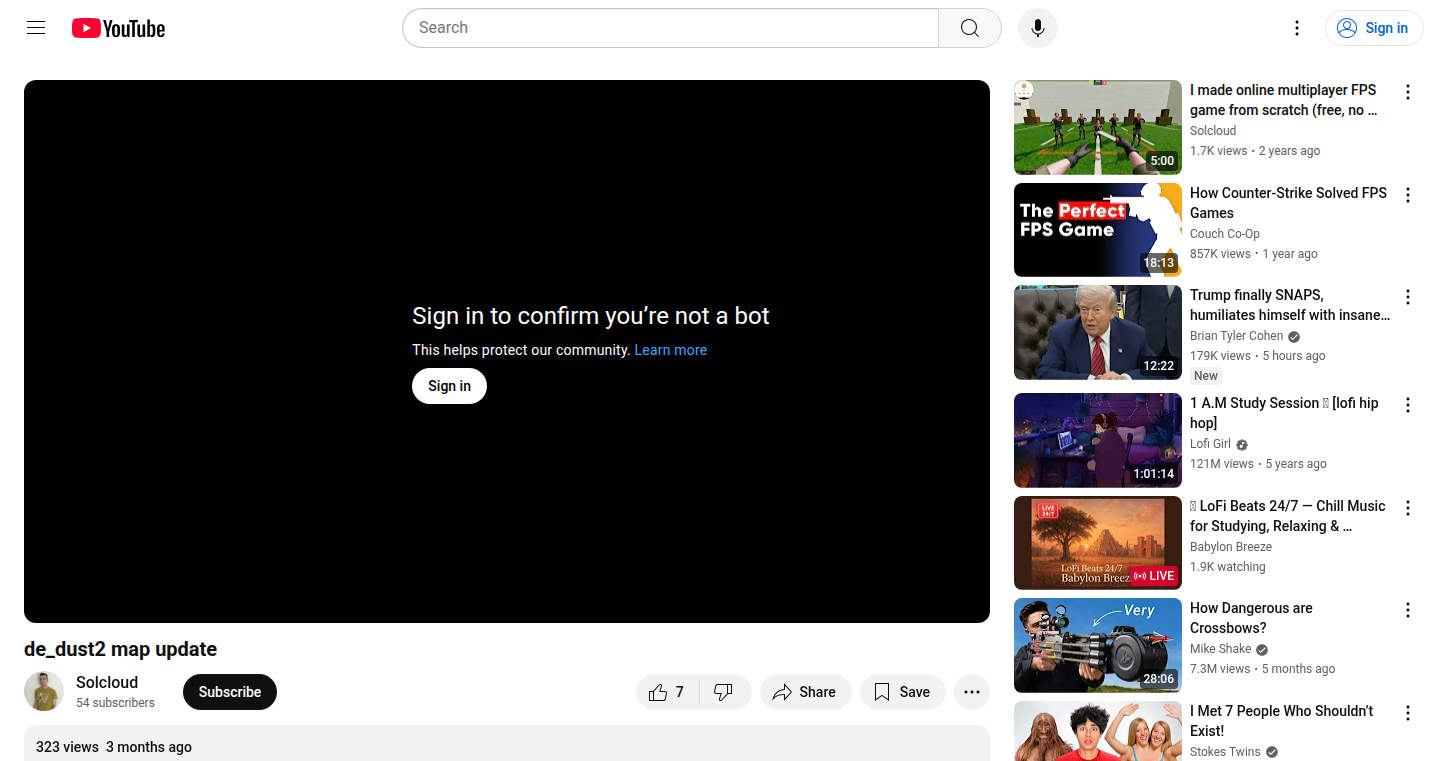Open the Crossbows video thumbnail
1440x761 pixels.
(1098, 645)
